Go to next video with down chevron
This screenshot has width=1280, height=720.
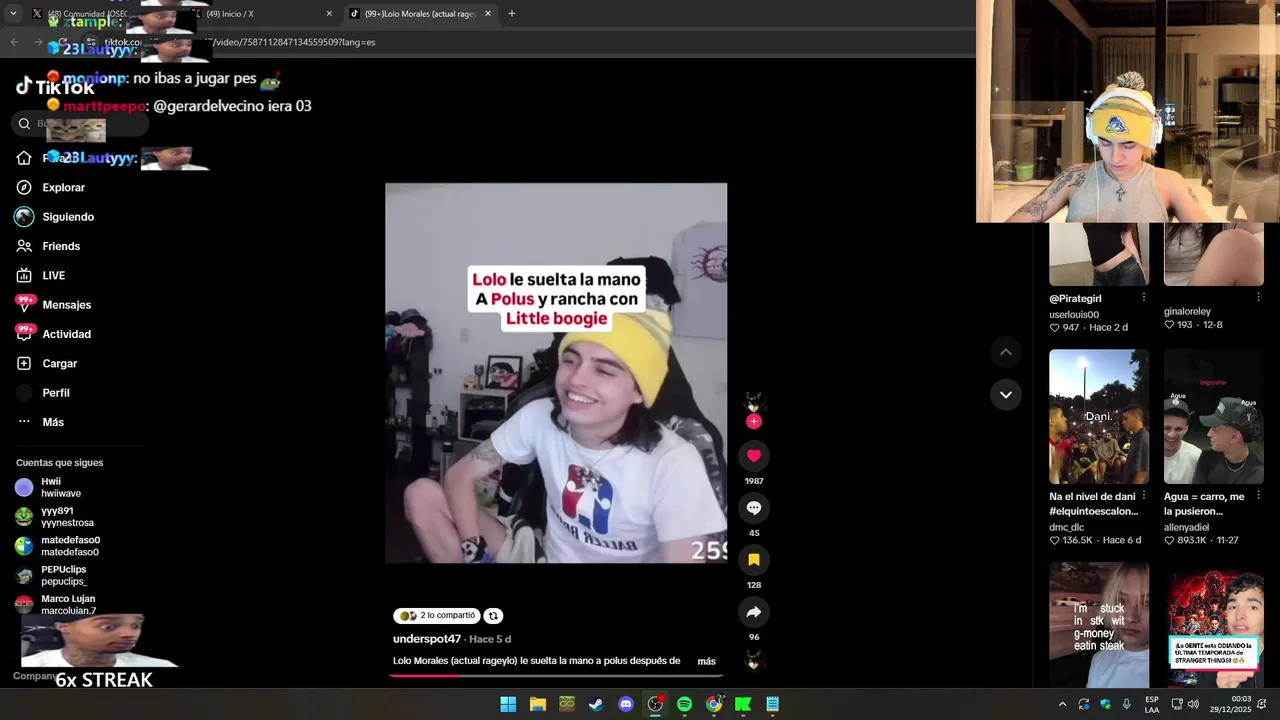1006,395
